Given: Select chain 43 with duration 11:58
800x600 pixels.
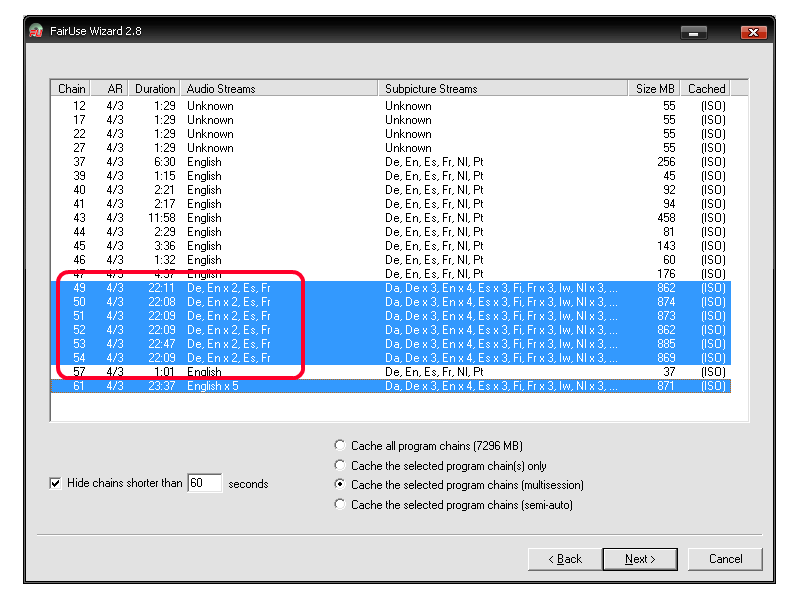Looking at the screenshot, I should pos(391,218).
